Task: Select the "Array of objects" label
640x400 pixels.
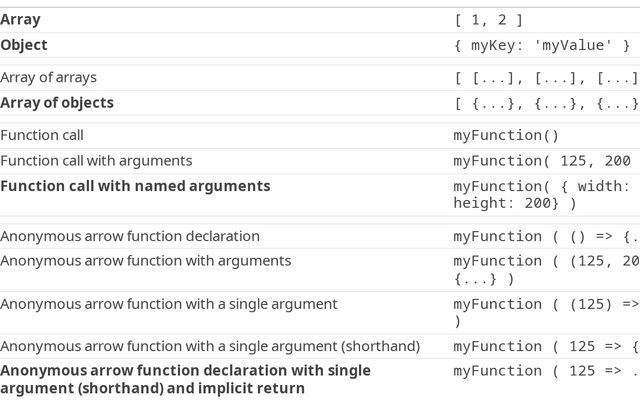Action: click(57, 103)
